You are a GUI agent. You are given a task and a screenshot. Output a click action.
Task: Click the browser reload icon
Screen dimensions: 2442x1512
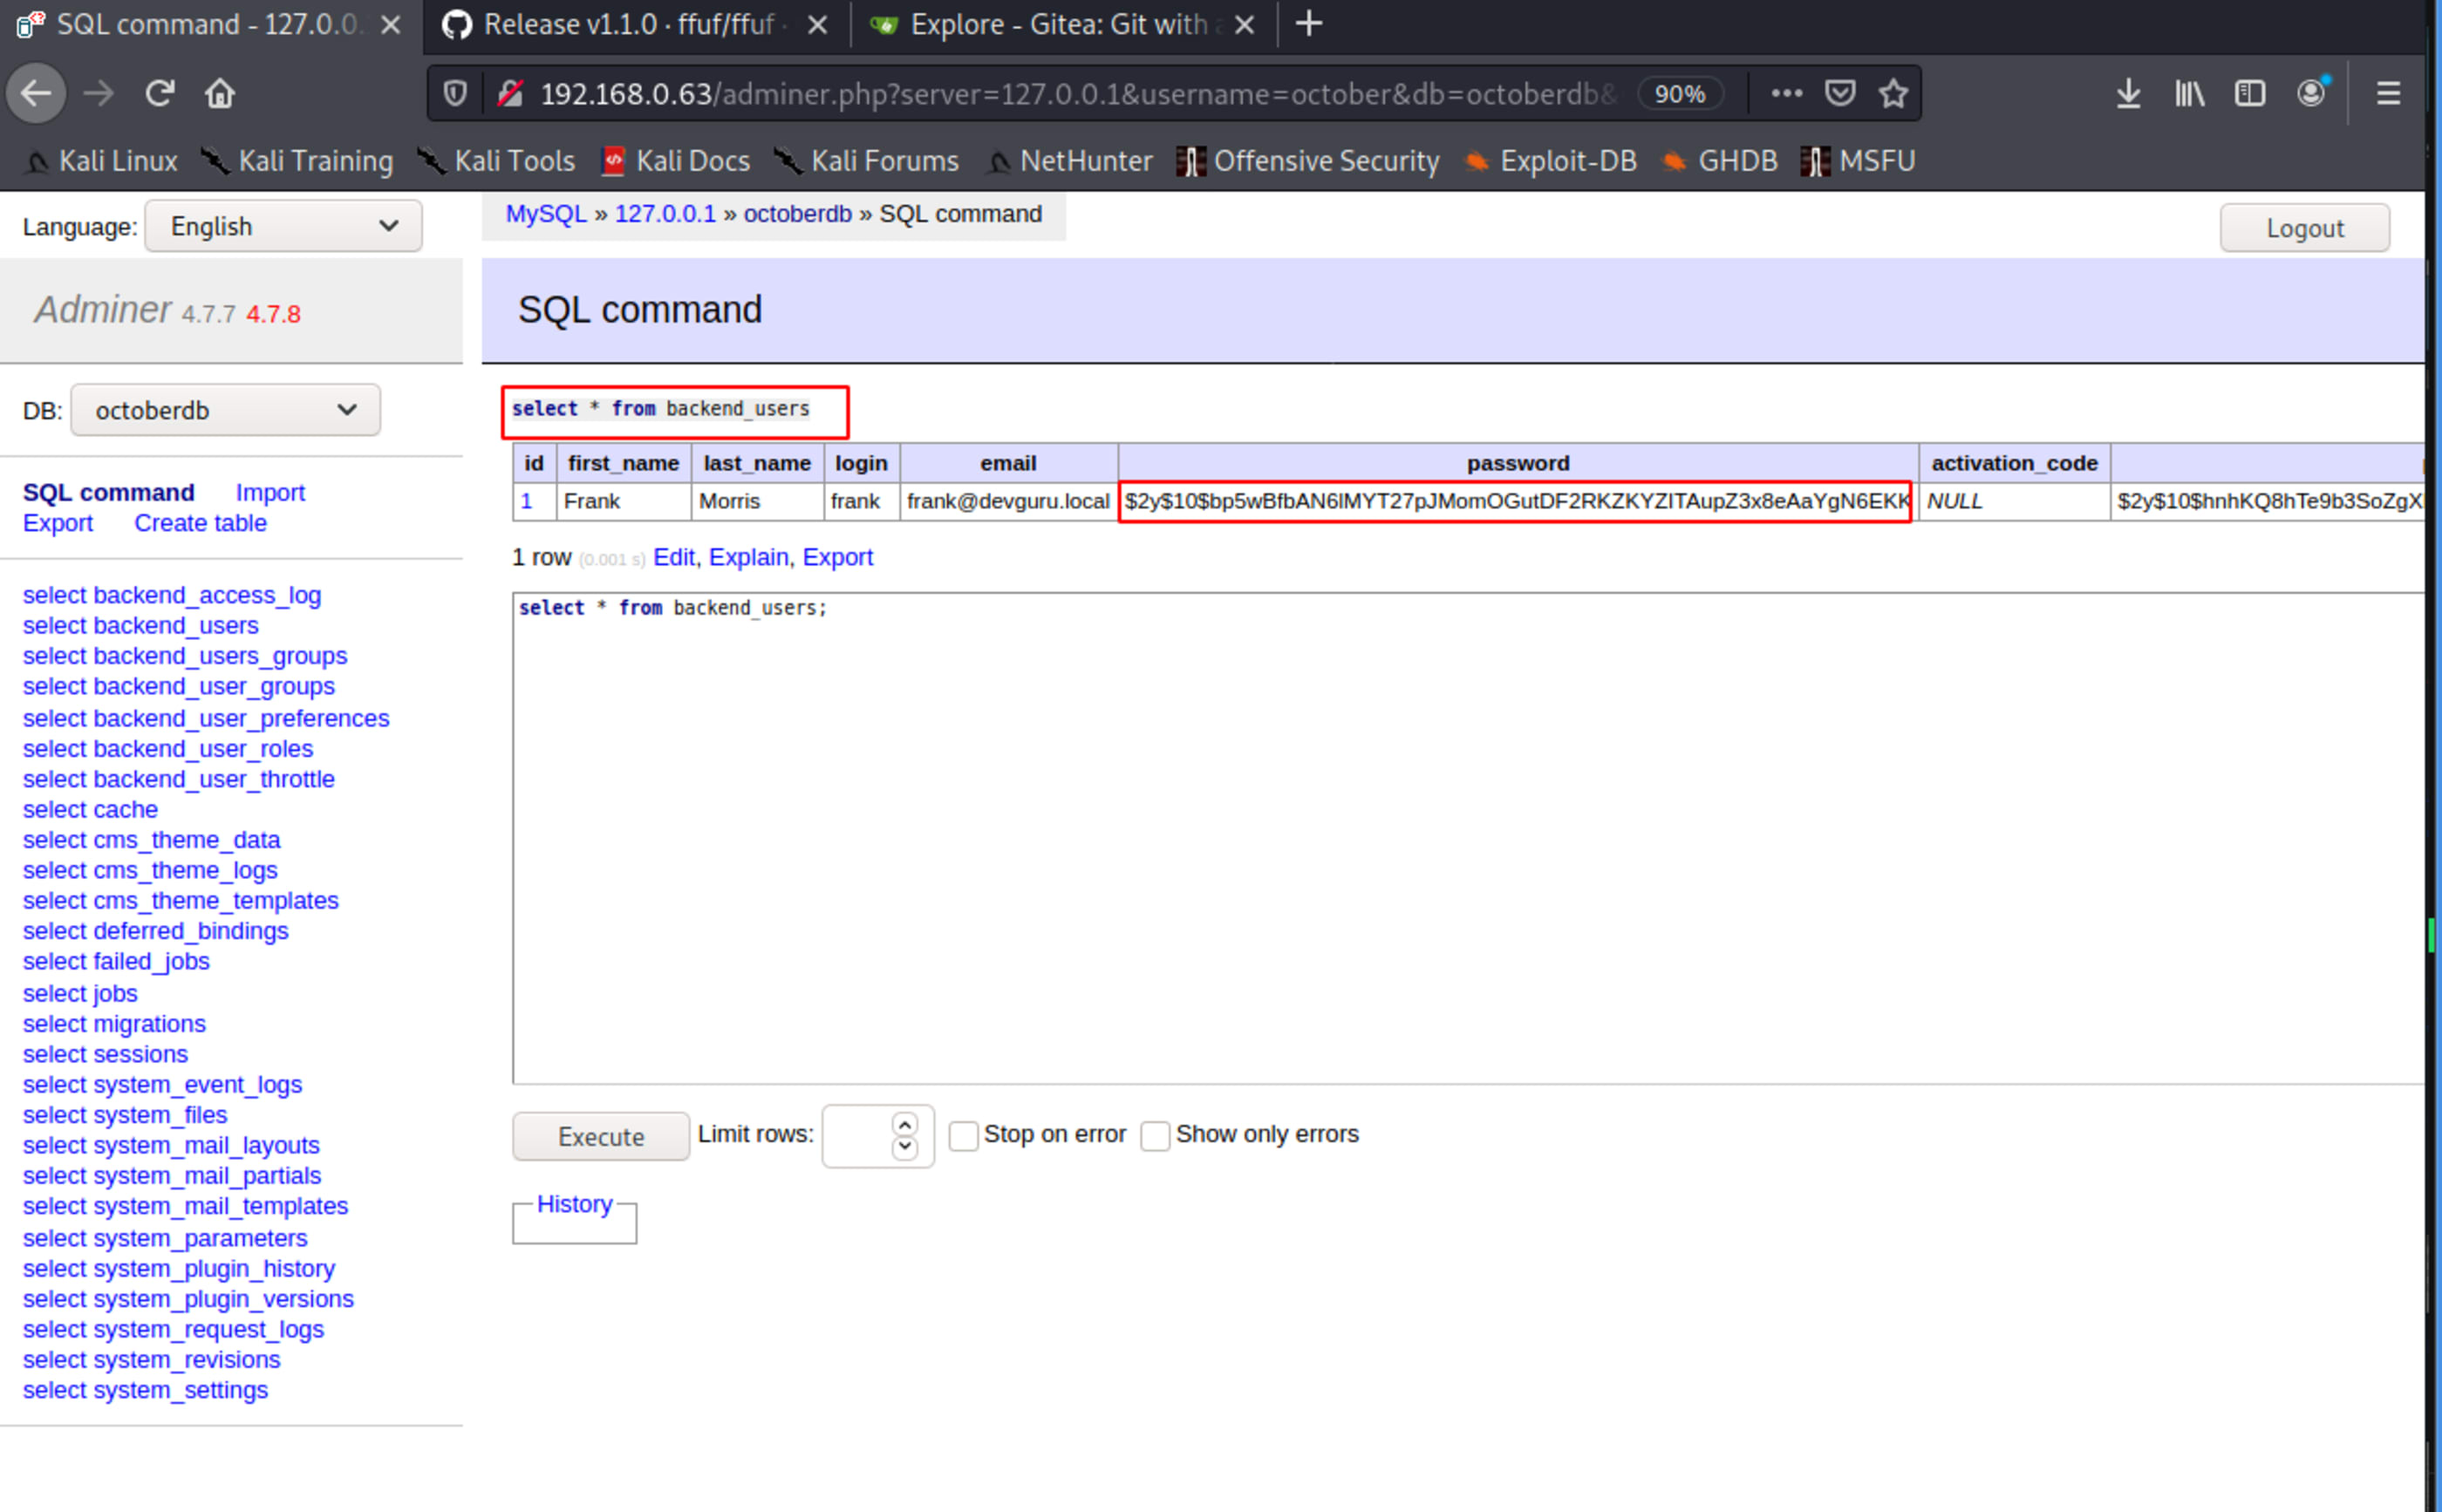(160, 93)
